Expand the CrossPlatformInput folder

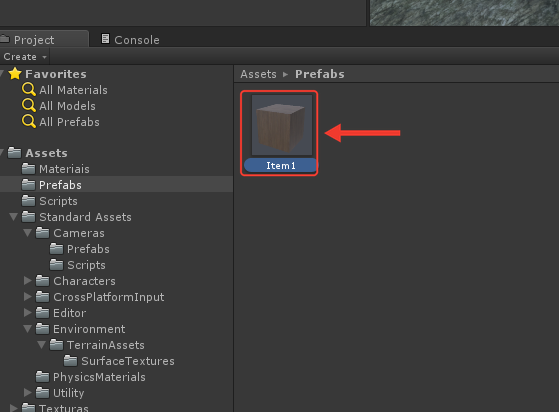(x=27, y=297)
